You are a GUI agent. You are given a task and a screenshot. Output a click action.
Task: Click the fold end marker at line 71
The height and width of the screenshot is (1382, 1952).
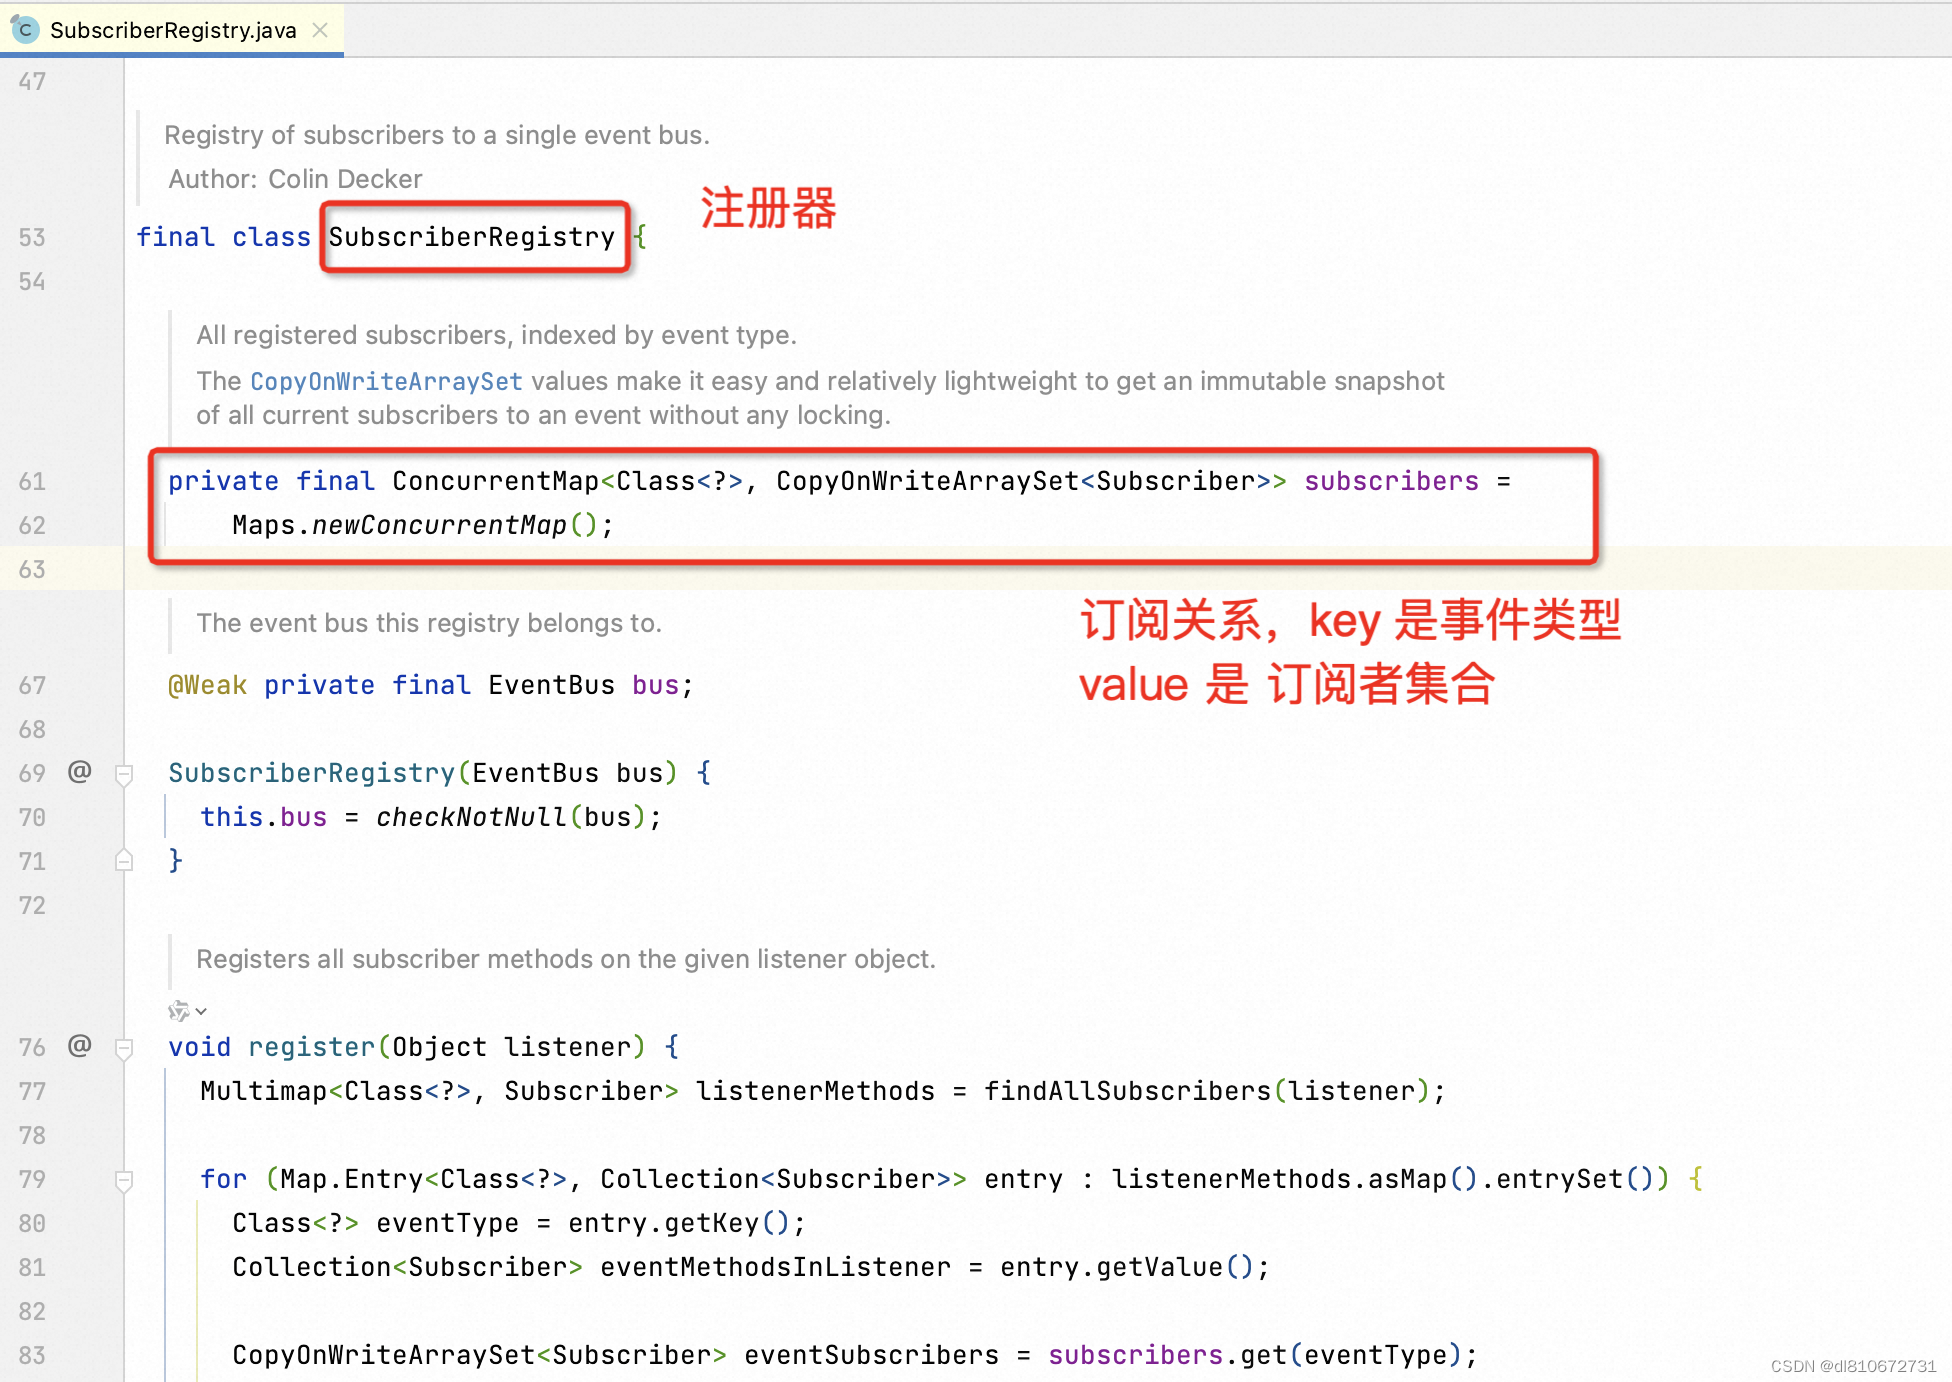click(124, 861)
